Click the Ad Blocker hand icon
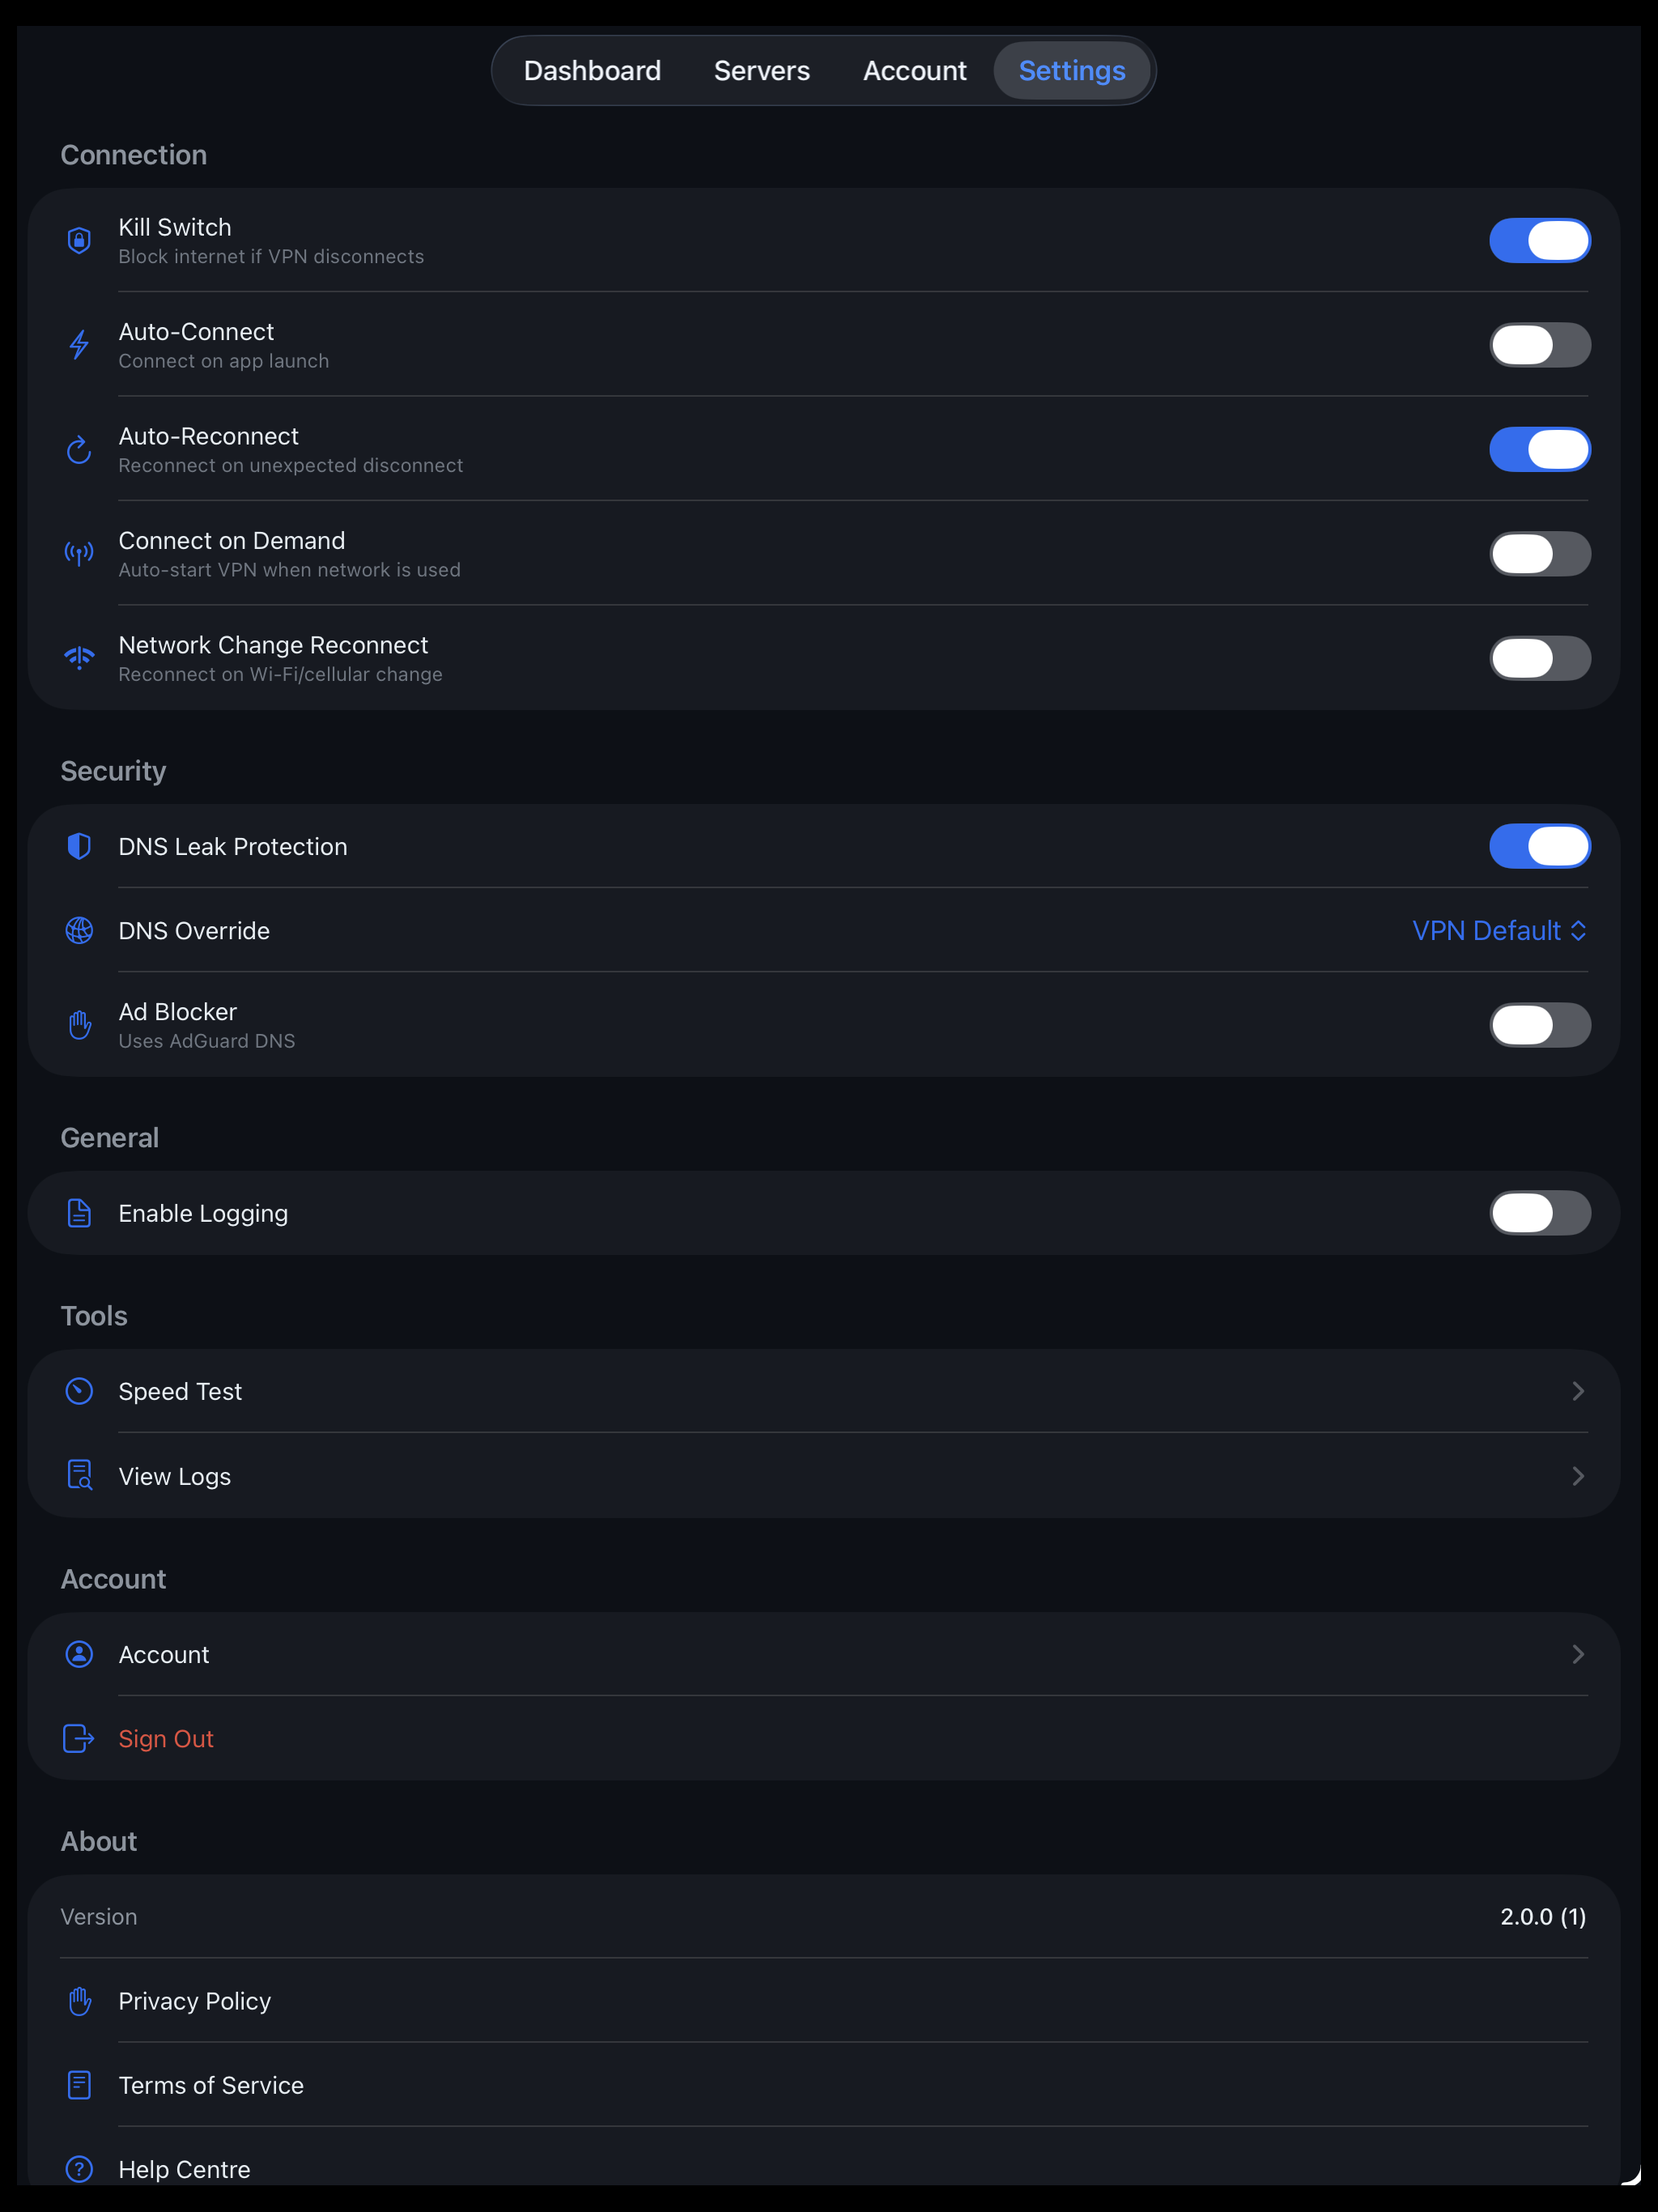The width and height of the screenshot is (1658, 2212). pyautogui.click(x=79, y=1025)
